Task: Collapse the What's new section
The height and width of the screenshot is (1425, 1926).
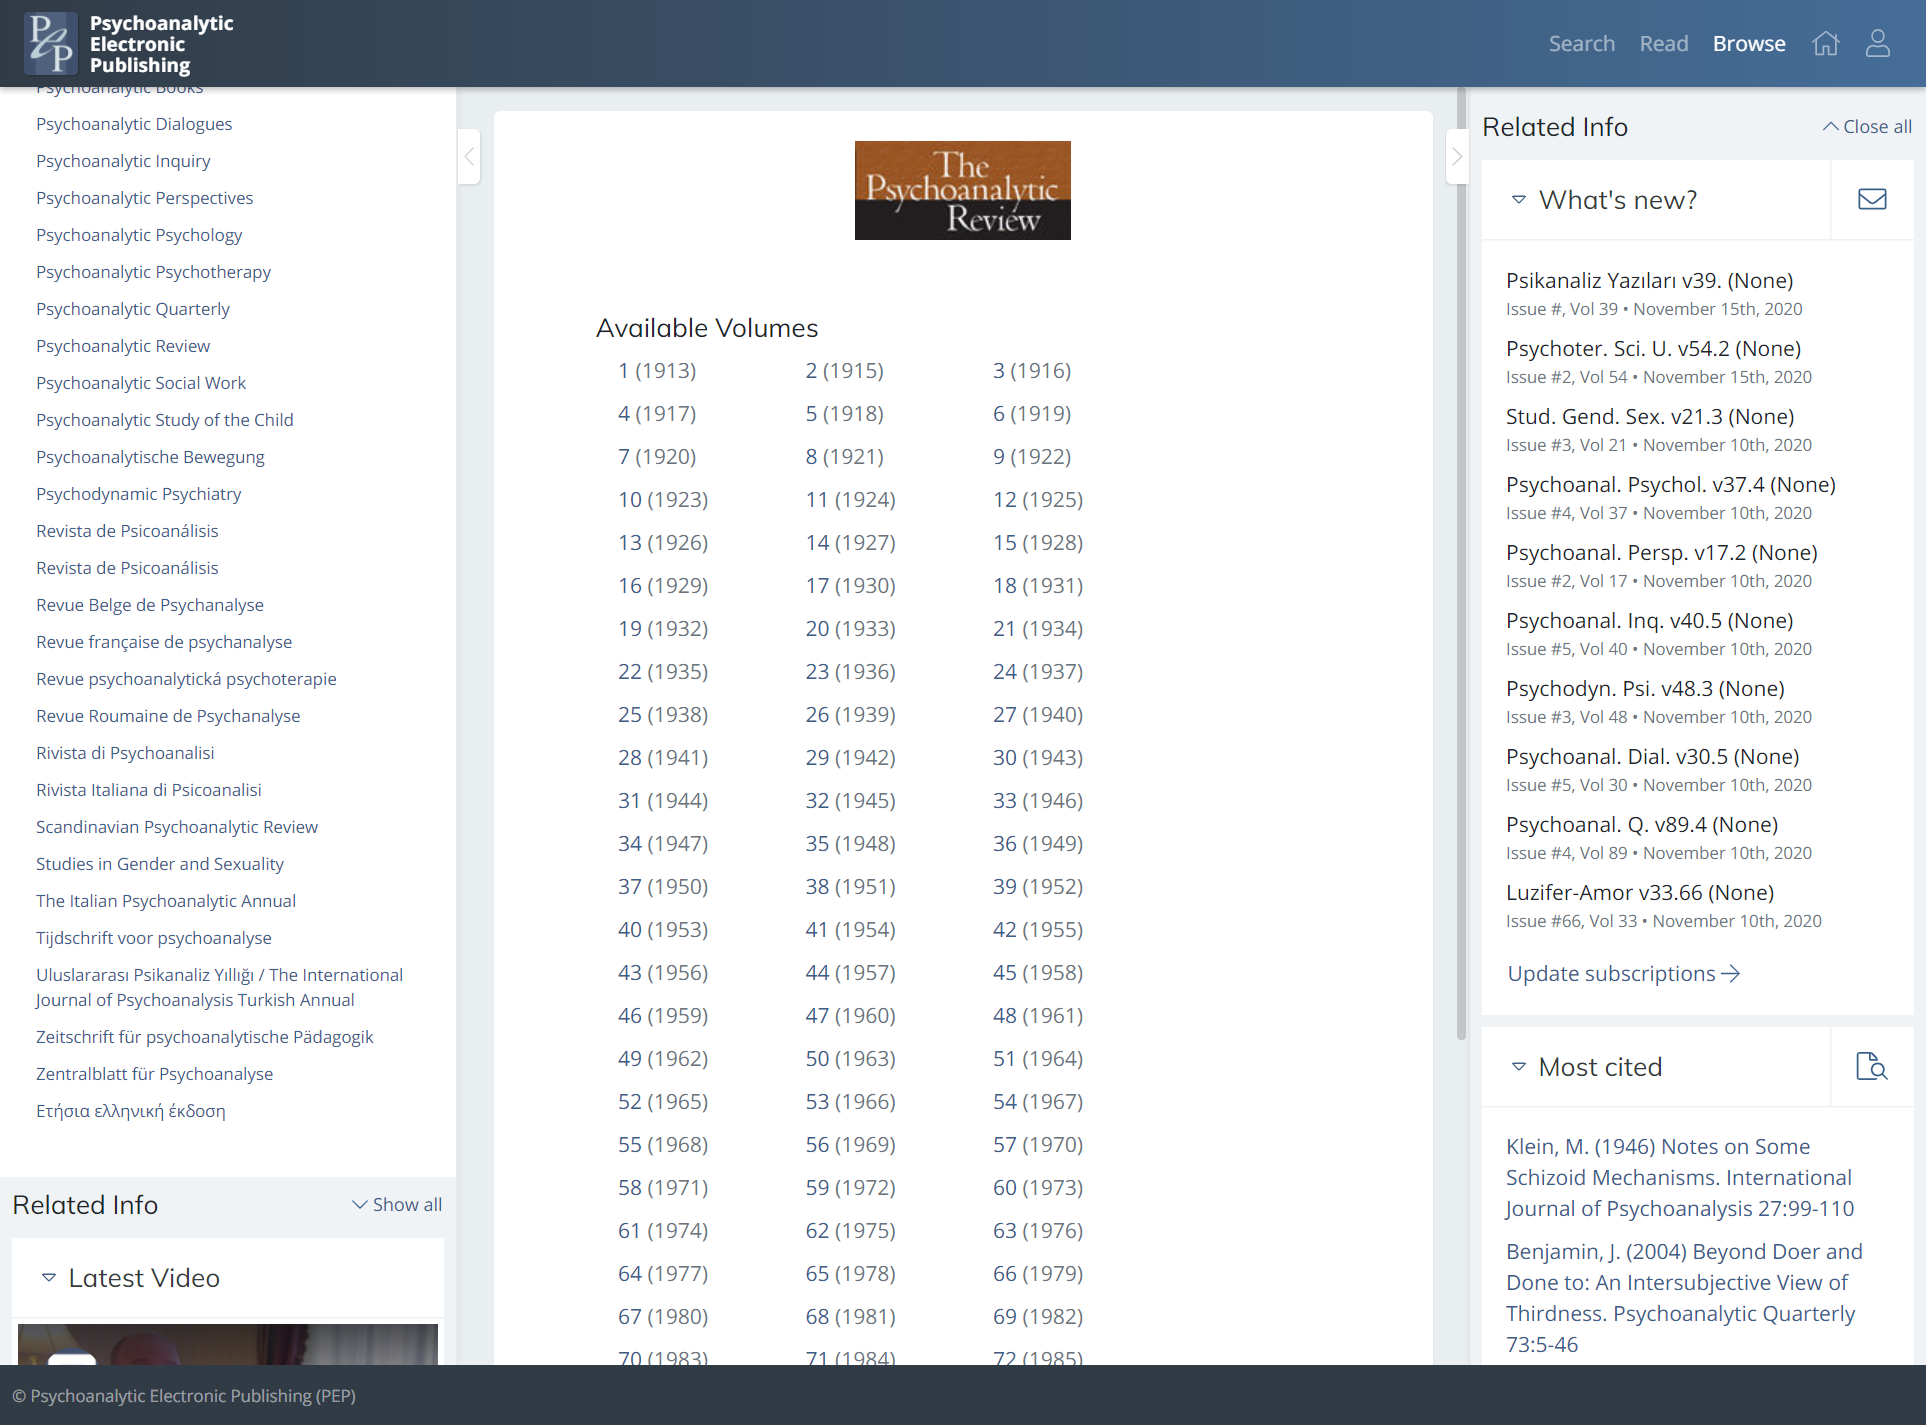Action: 1519,200
